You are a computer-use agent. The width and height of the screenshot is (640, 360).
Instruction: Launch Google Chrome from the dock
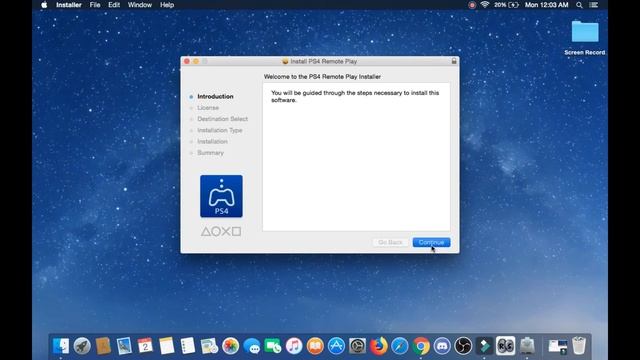click(421, 346)
